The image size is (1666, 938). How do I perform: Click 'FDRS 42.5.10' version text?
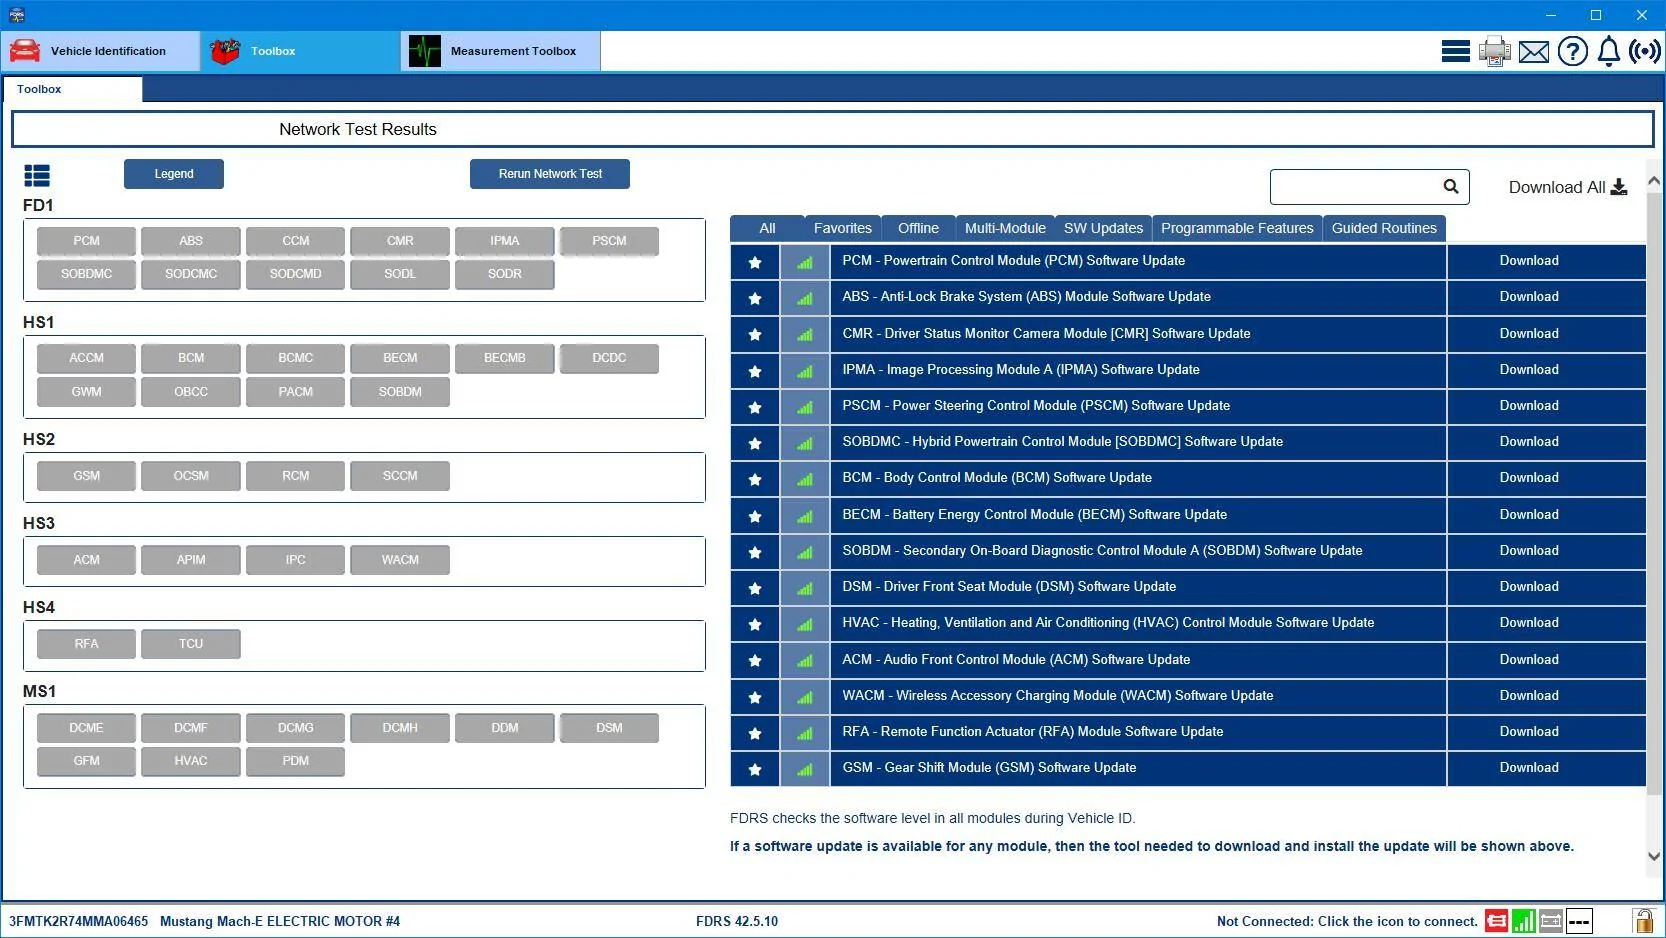pos(737,921)
